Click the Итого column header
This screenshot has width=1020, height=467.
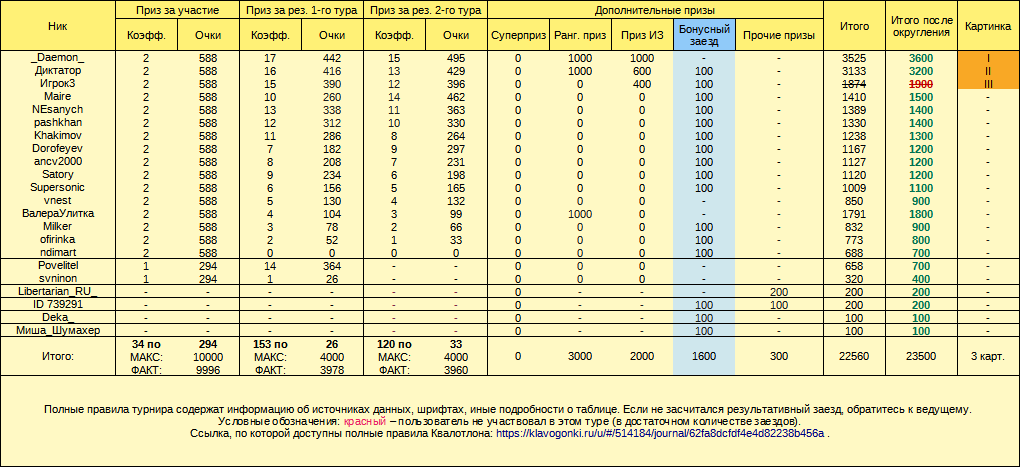coord(854,26)
